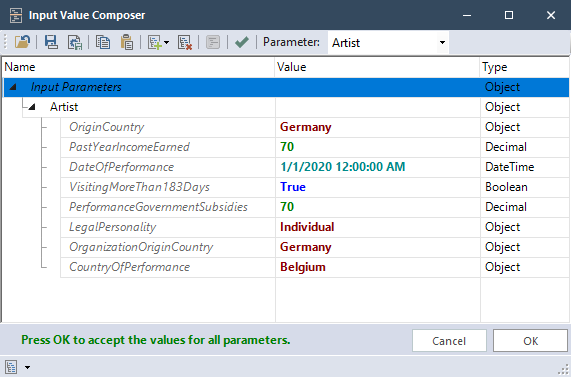Click the grayed-out text editor toolbar icon
Screen dimensions: 571x377
tap(213, 42)
